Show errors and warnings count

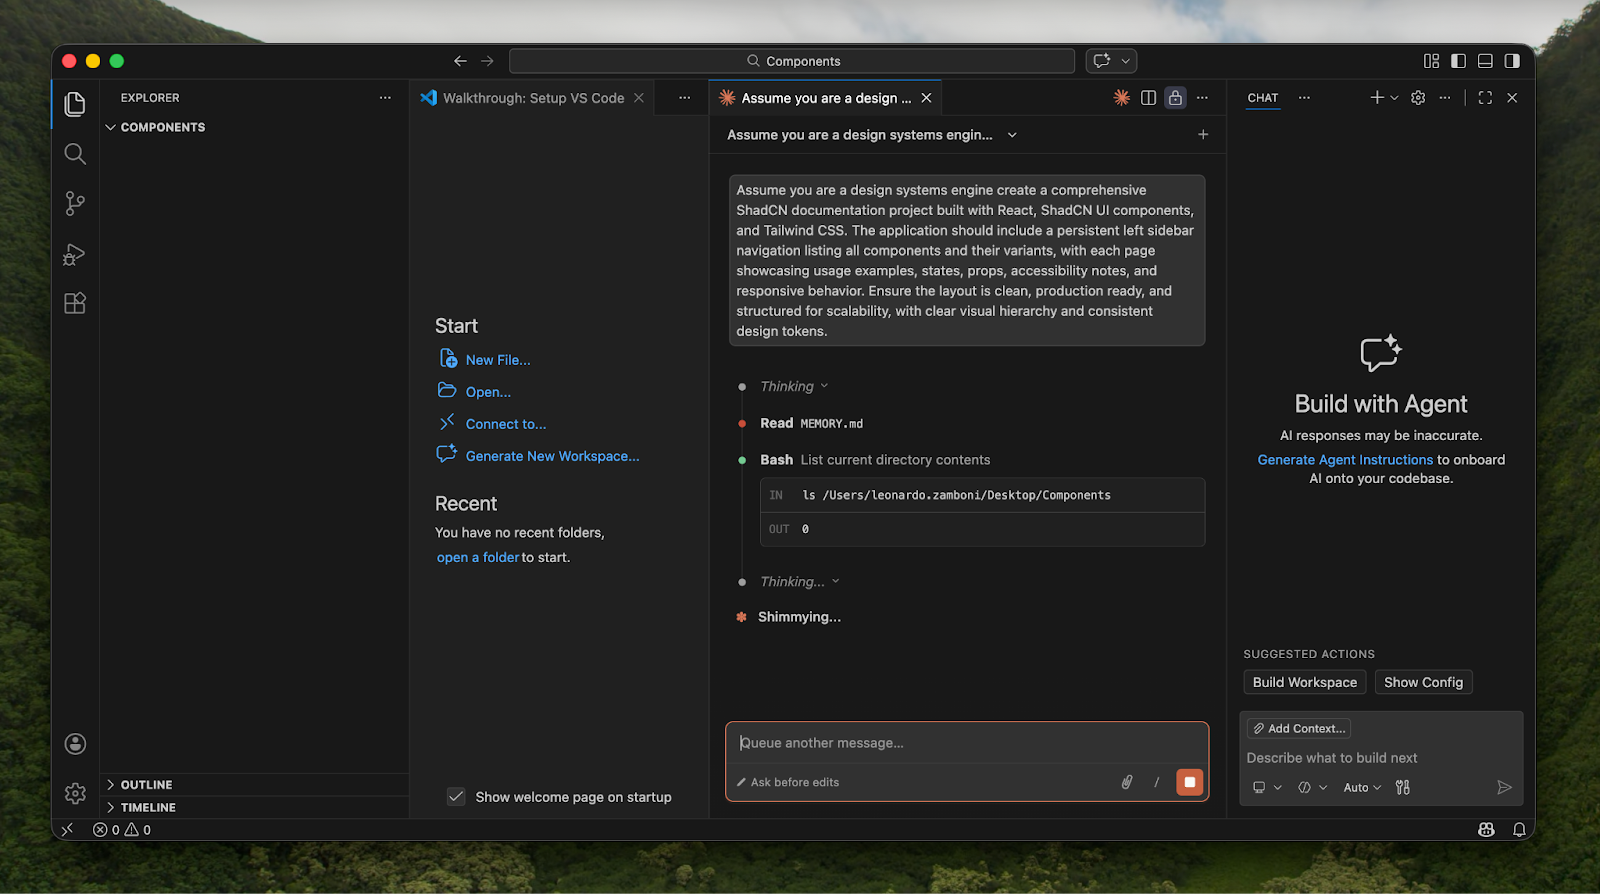click(122, 829)
